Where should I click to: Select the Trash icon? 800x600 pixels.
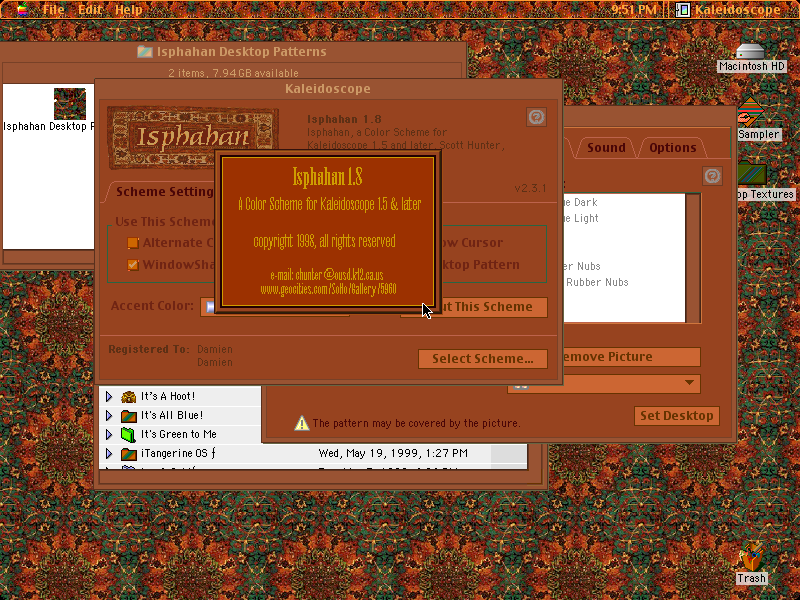click(x=751, y=557)
